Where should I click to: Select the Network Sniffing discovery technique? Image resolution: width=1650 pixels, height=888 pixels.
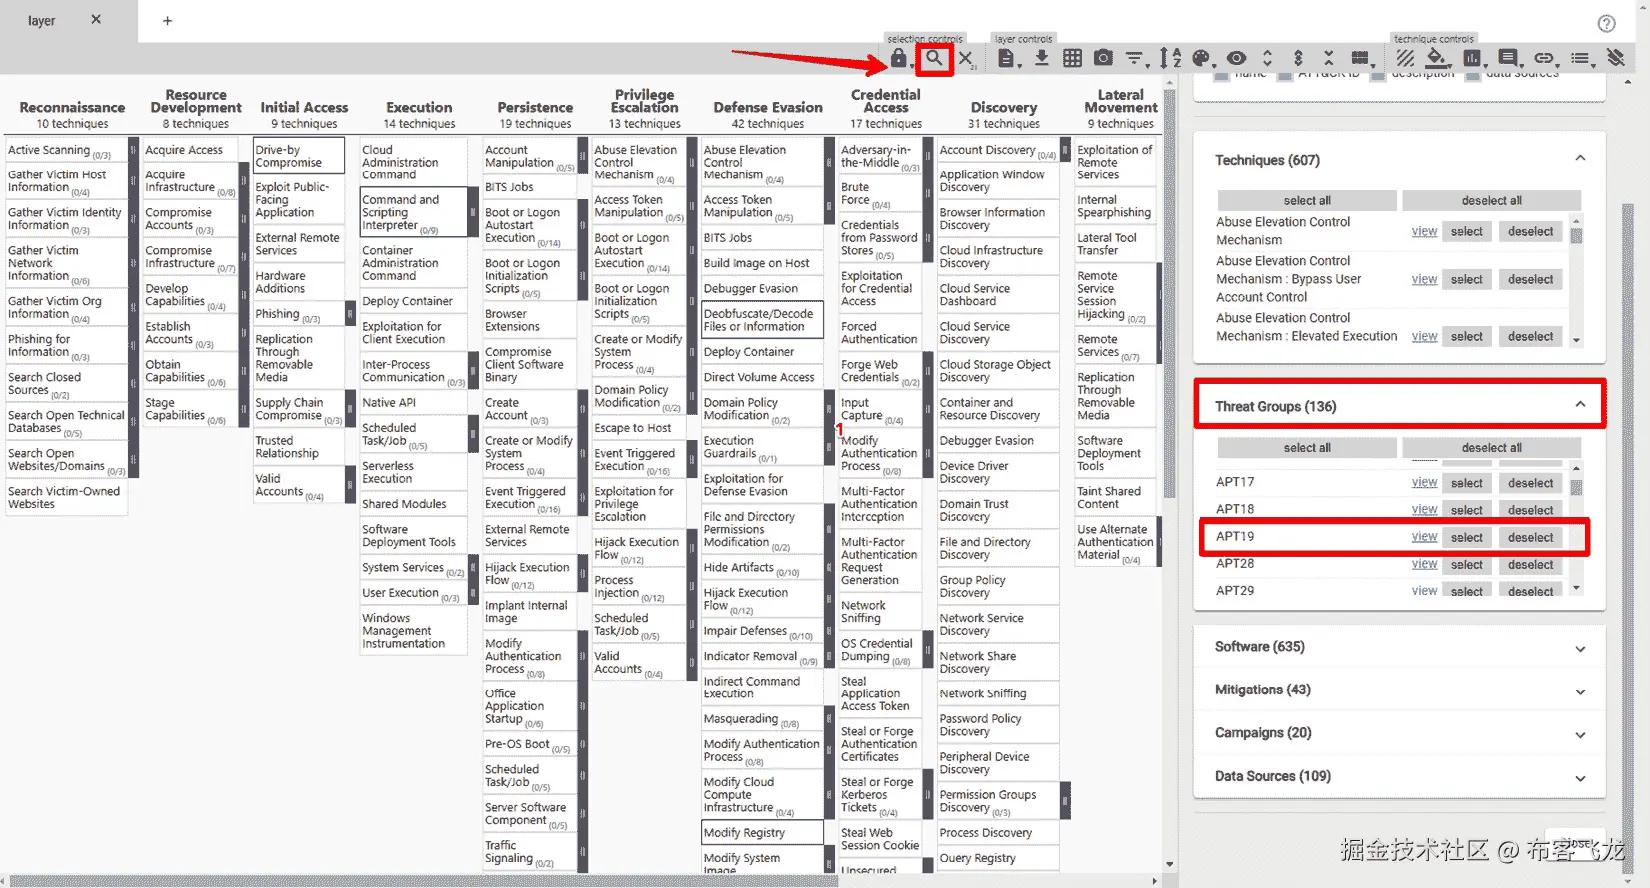tap(998, 693)
